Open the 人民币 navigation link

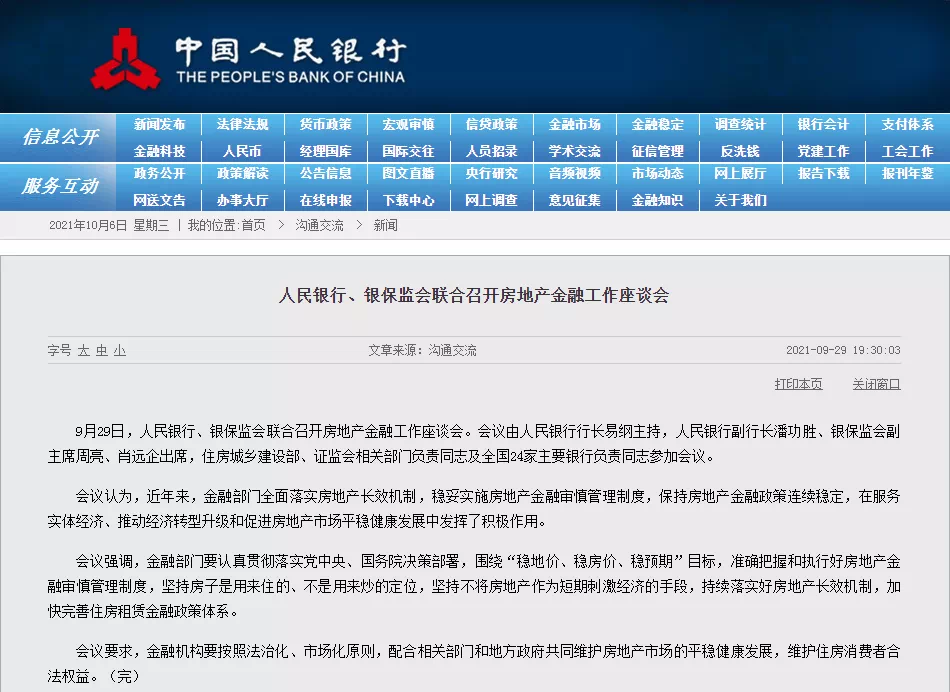pos(242,151)
